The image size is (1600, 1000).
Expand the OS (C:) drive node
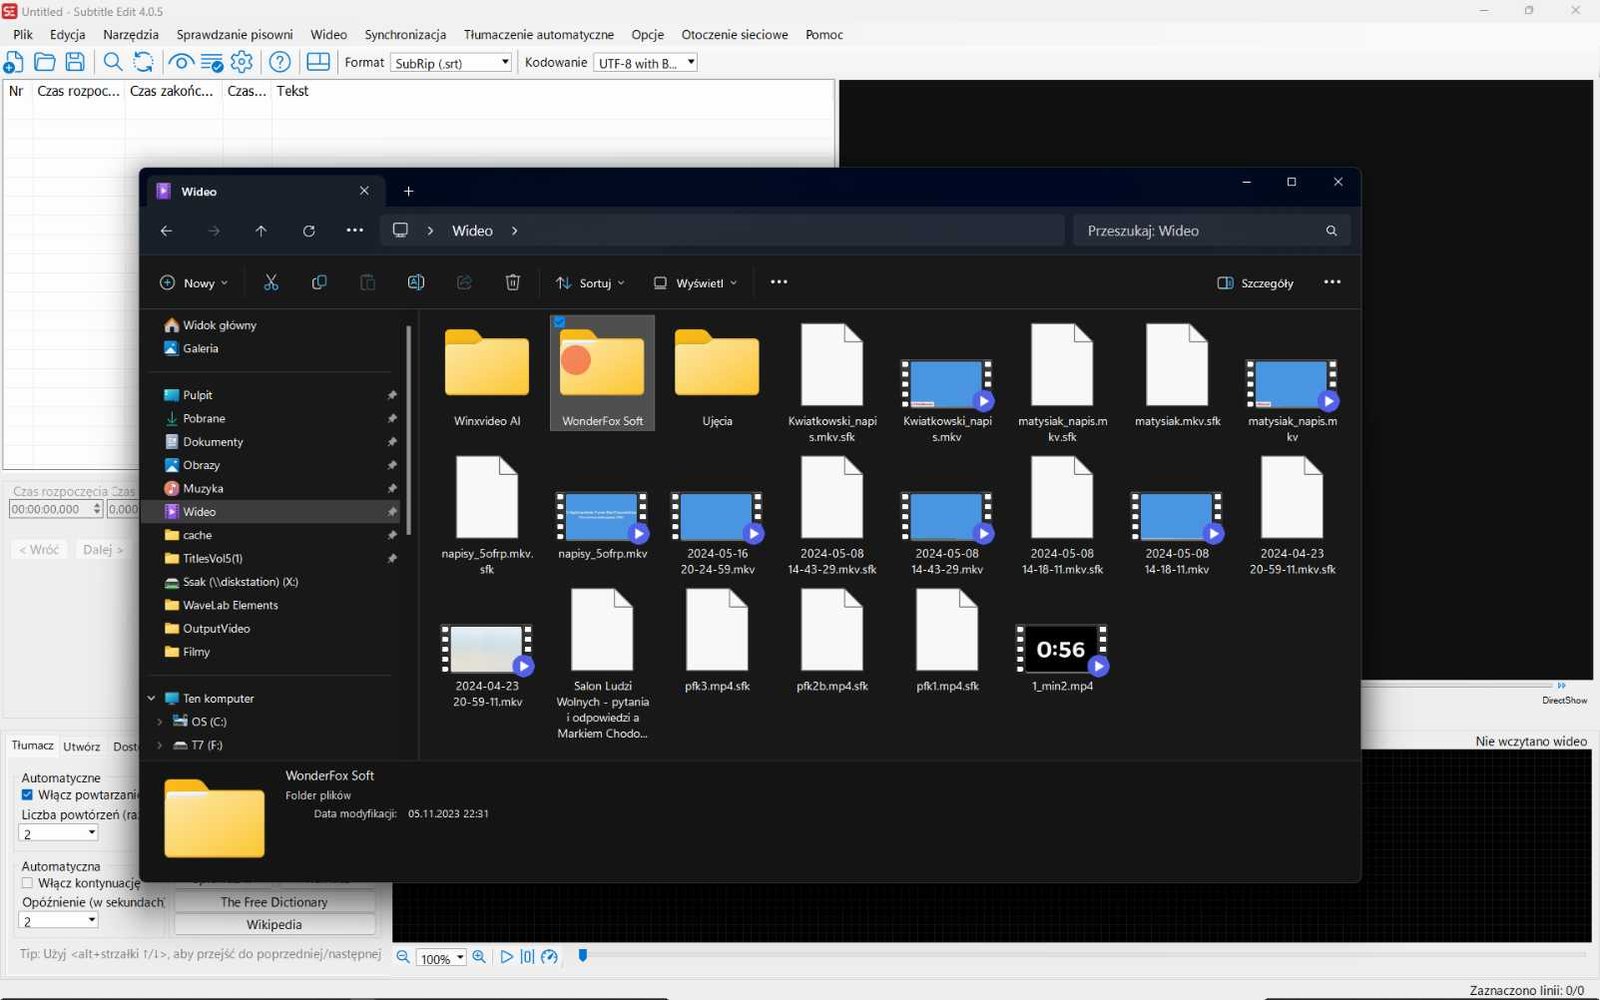159,721
